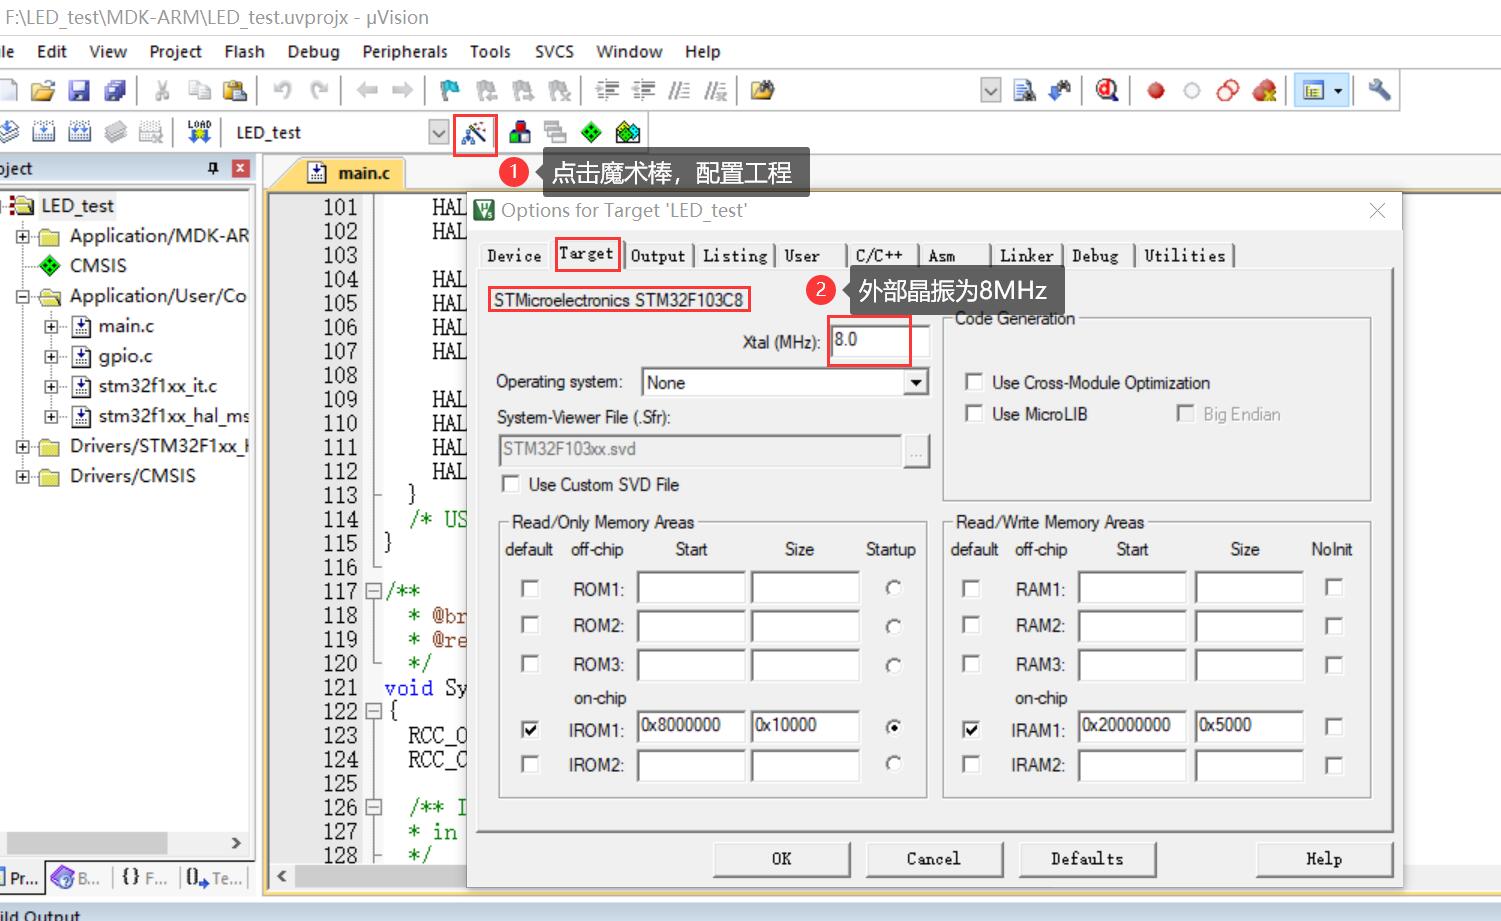Open the find text dropdown in toolbar
The image size is (1501, 921).
coord(990,91)
